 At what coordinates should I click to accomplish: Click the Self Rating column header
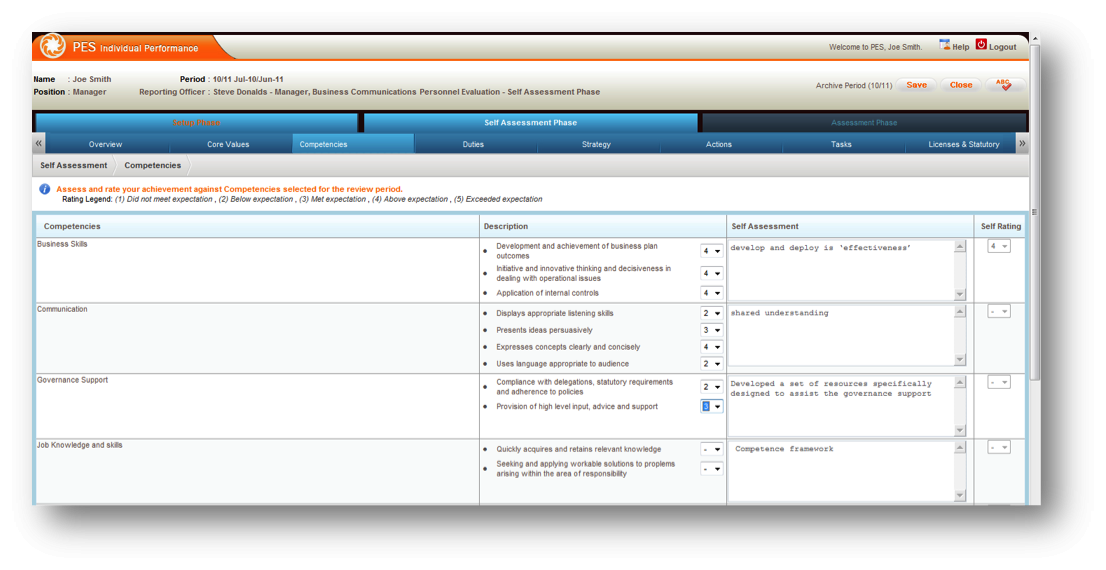[1000, 226]
